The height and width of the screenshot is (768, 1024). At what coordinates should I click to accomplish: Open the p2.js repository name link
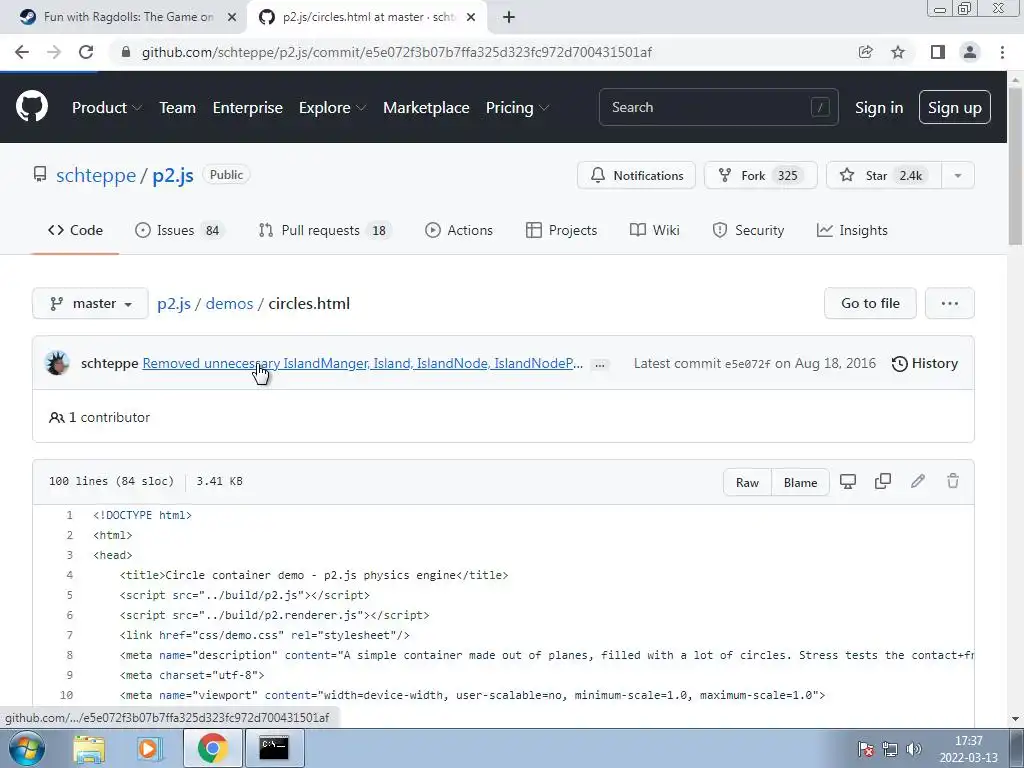point(173,176)
